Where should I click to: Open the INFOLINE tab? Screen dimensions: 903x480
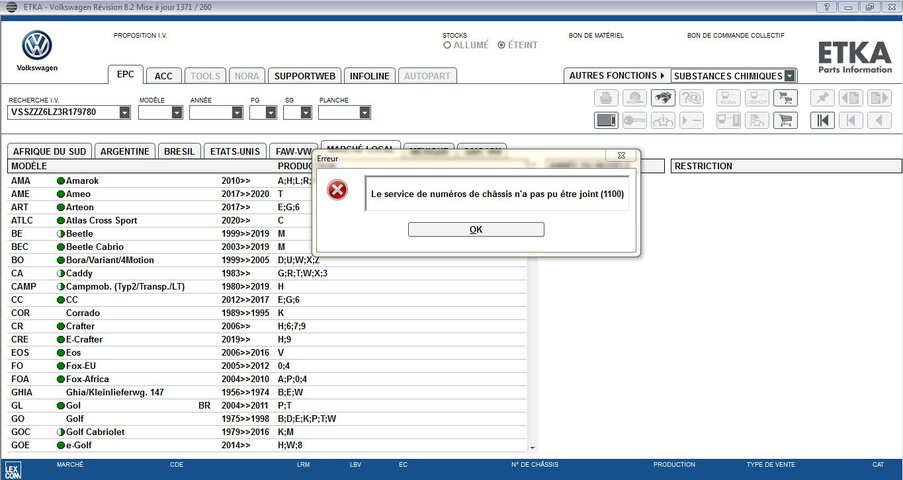(370, 76)
